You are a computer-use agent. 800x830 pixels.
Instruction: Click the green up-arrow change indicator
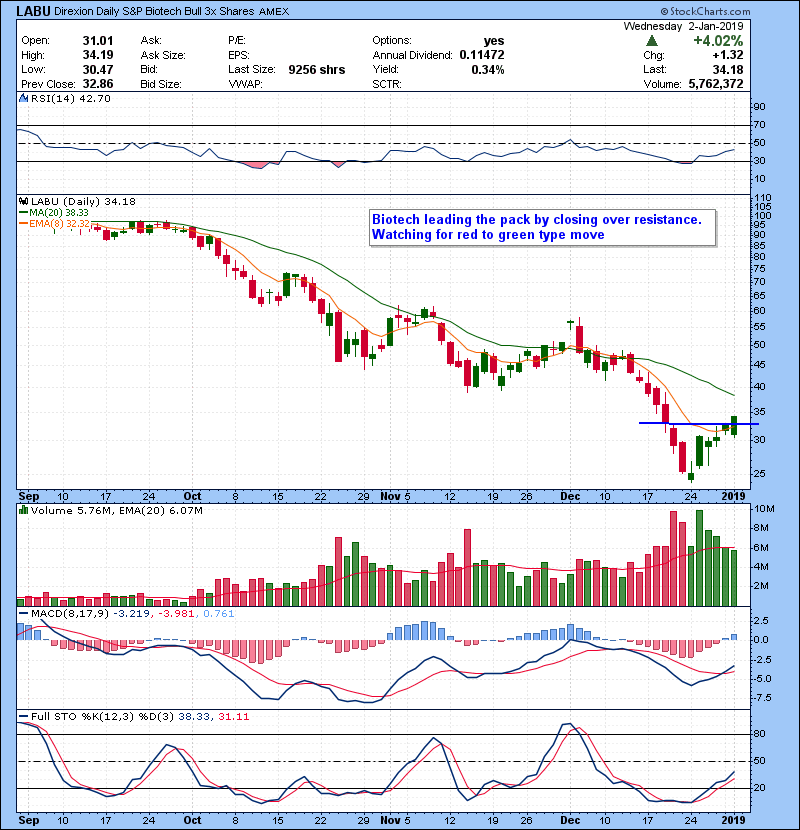point(652,41)
